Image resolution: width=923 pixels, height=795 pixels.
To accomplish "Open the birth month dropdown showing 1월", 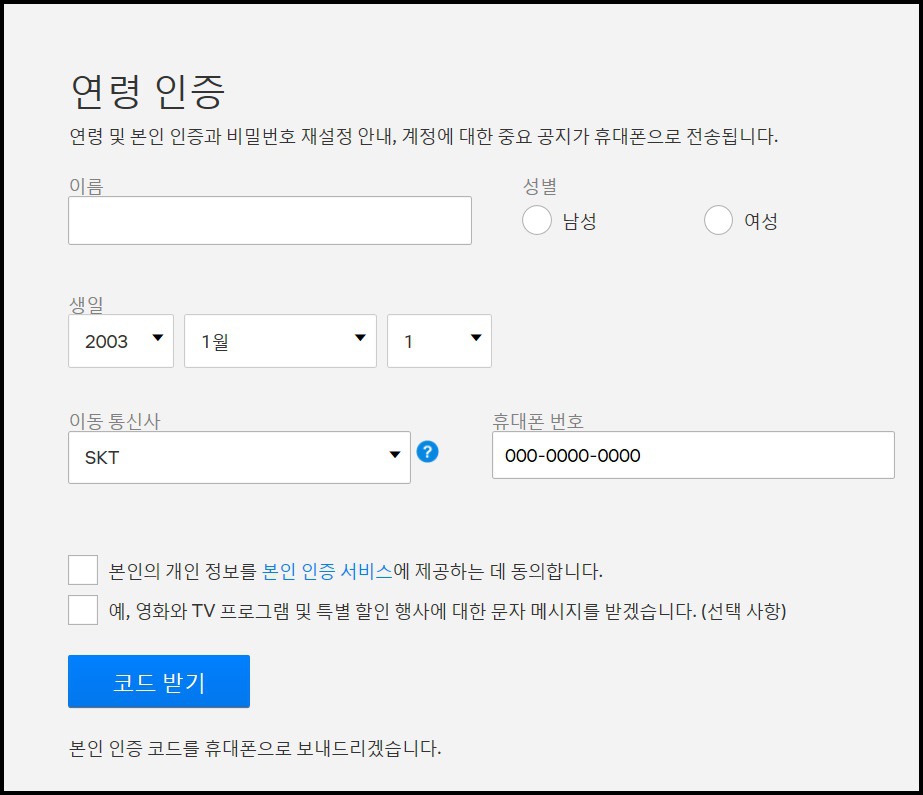I will 280,341.
